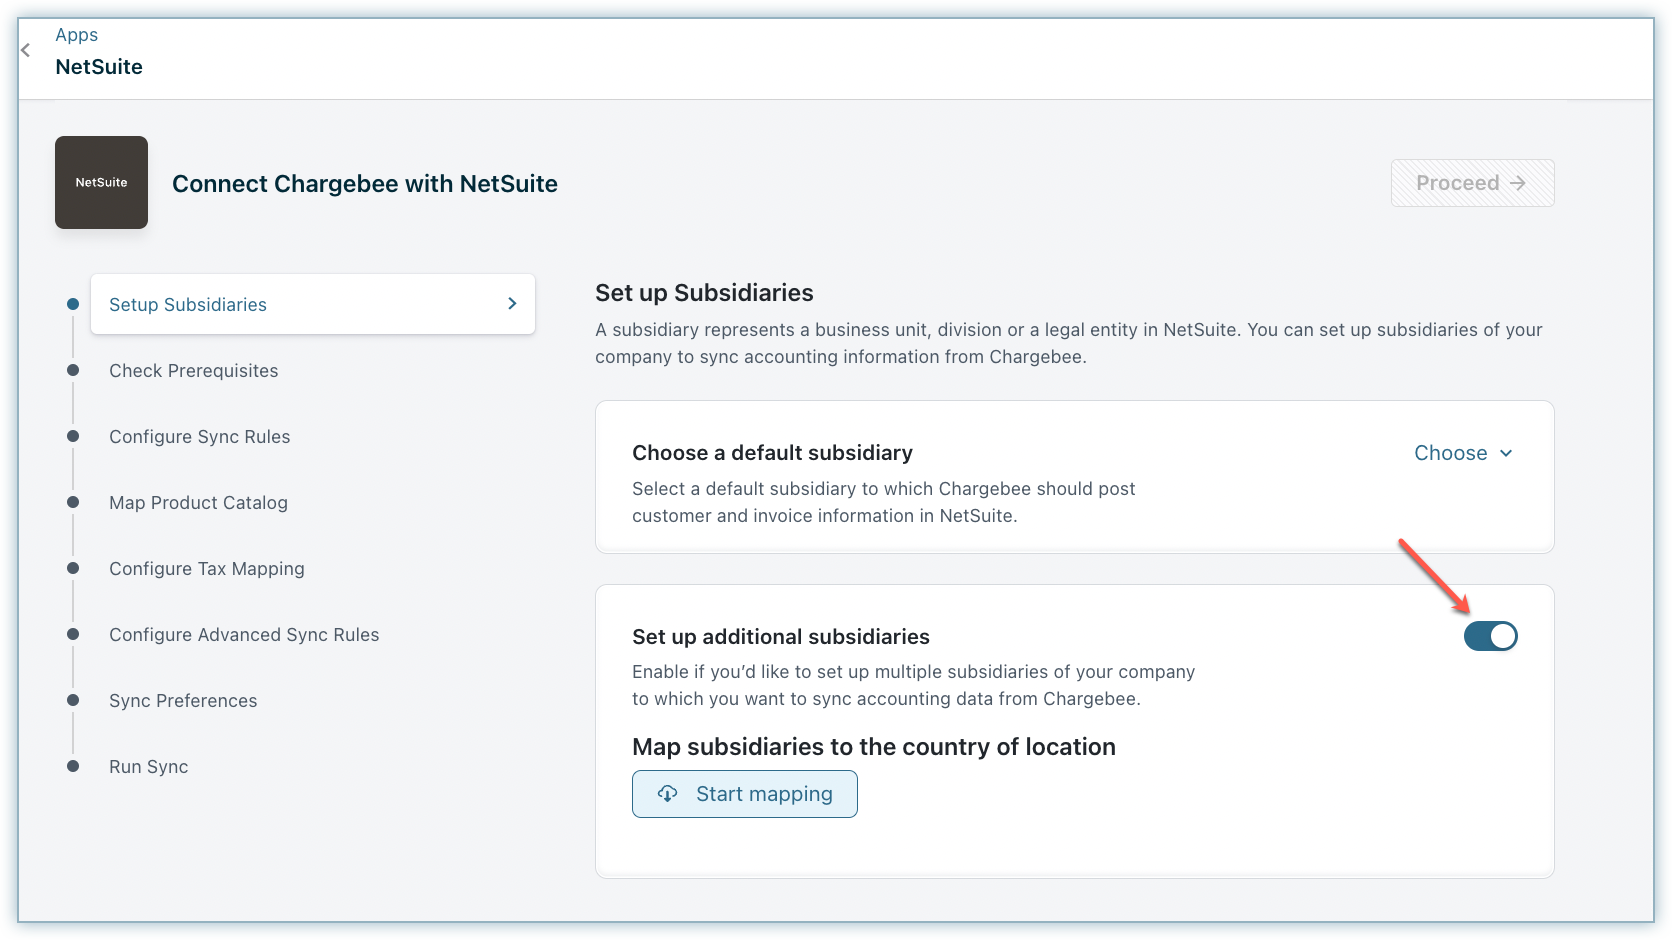Click the Run Sync step bullet
This screenshot has width=1672, height=940.
(x=73, y=766)
